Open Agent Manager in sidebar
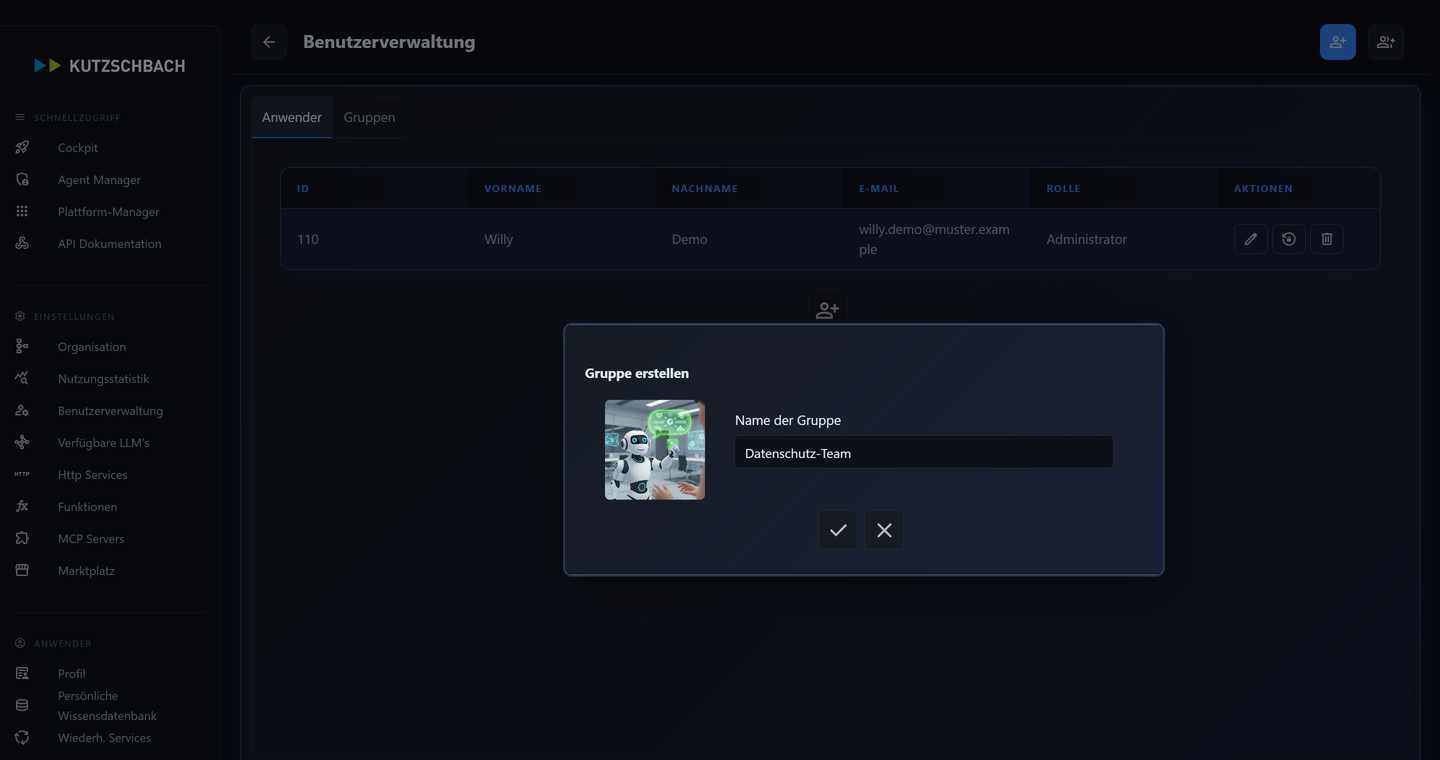Screen dimensions: 1440x760 click(99, 180)
